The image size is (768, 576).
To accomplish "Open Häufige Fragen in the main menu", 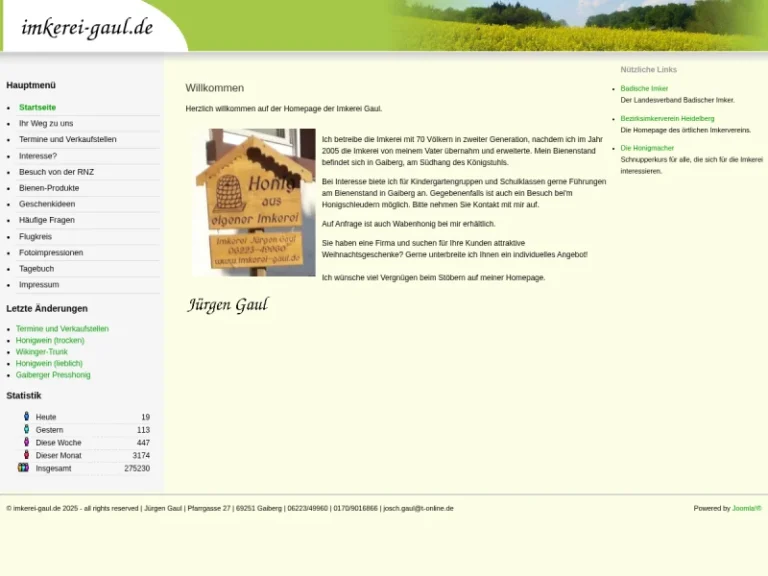I will pos(47,220).
